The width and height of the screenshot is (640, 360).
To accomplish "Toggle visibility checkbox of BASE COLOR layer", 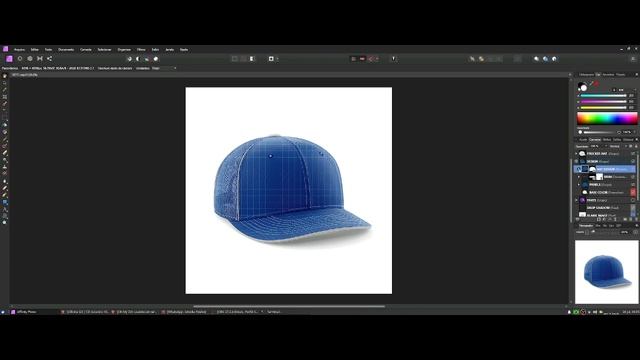I will click(633, 192).
